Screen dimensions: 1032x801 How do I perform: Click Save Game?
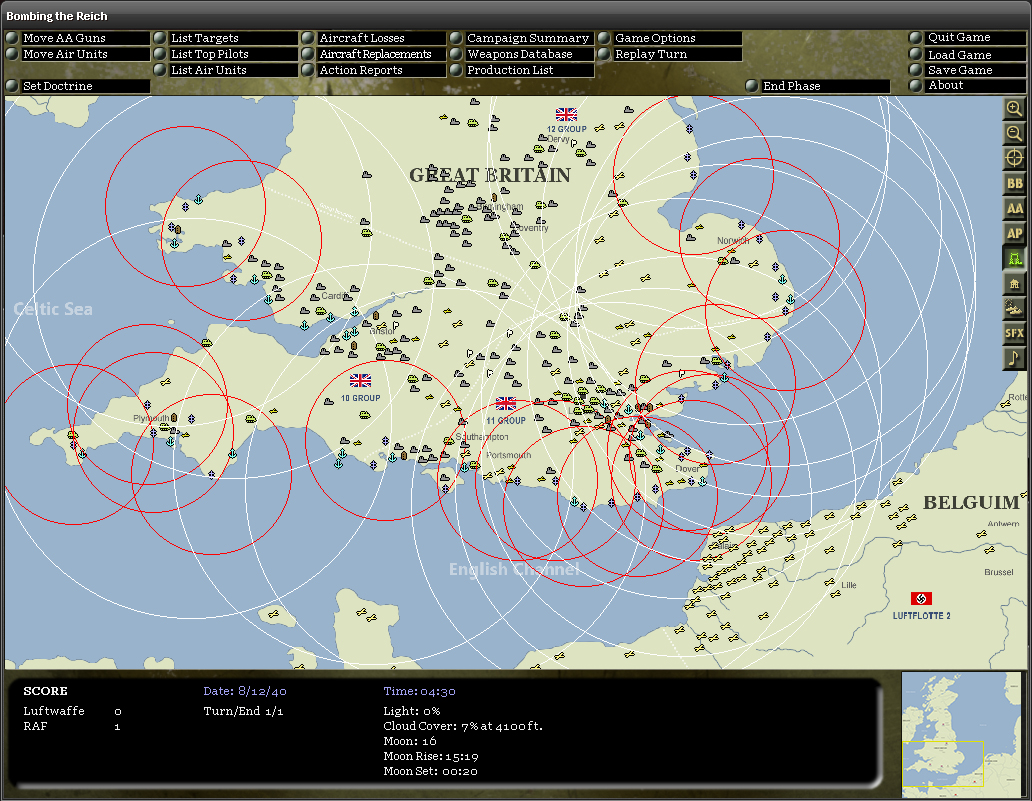[968, 70]
